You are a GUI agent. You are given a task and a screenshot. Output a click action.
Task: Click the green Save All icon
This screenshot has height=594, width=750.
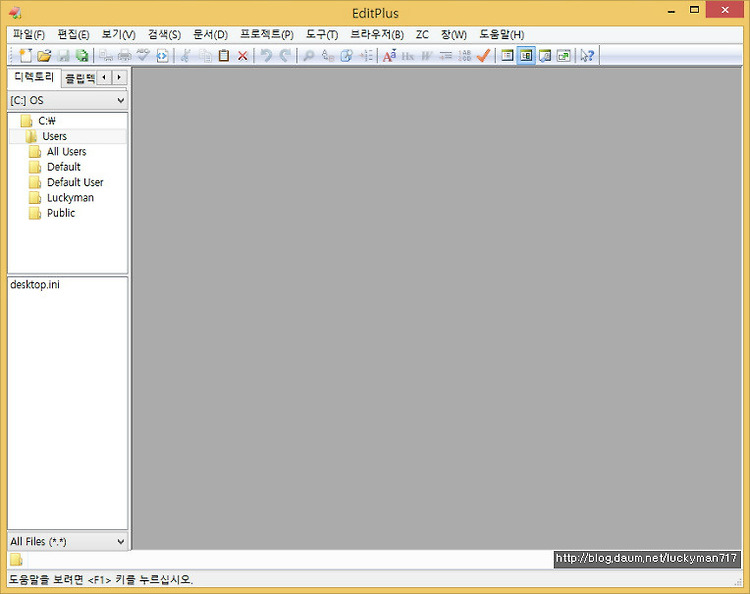click(x=82, y=55)
